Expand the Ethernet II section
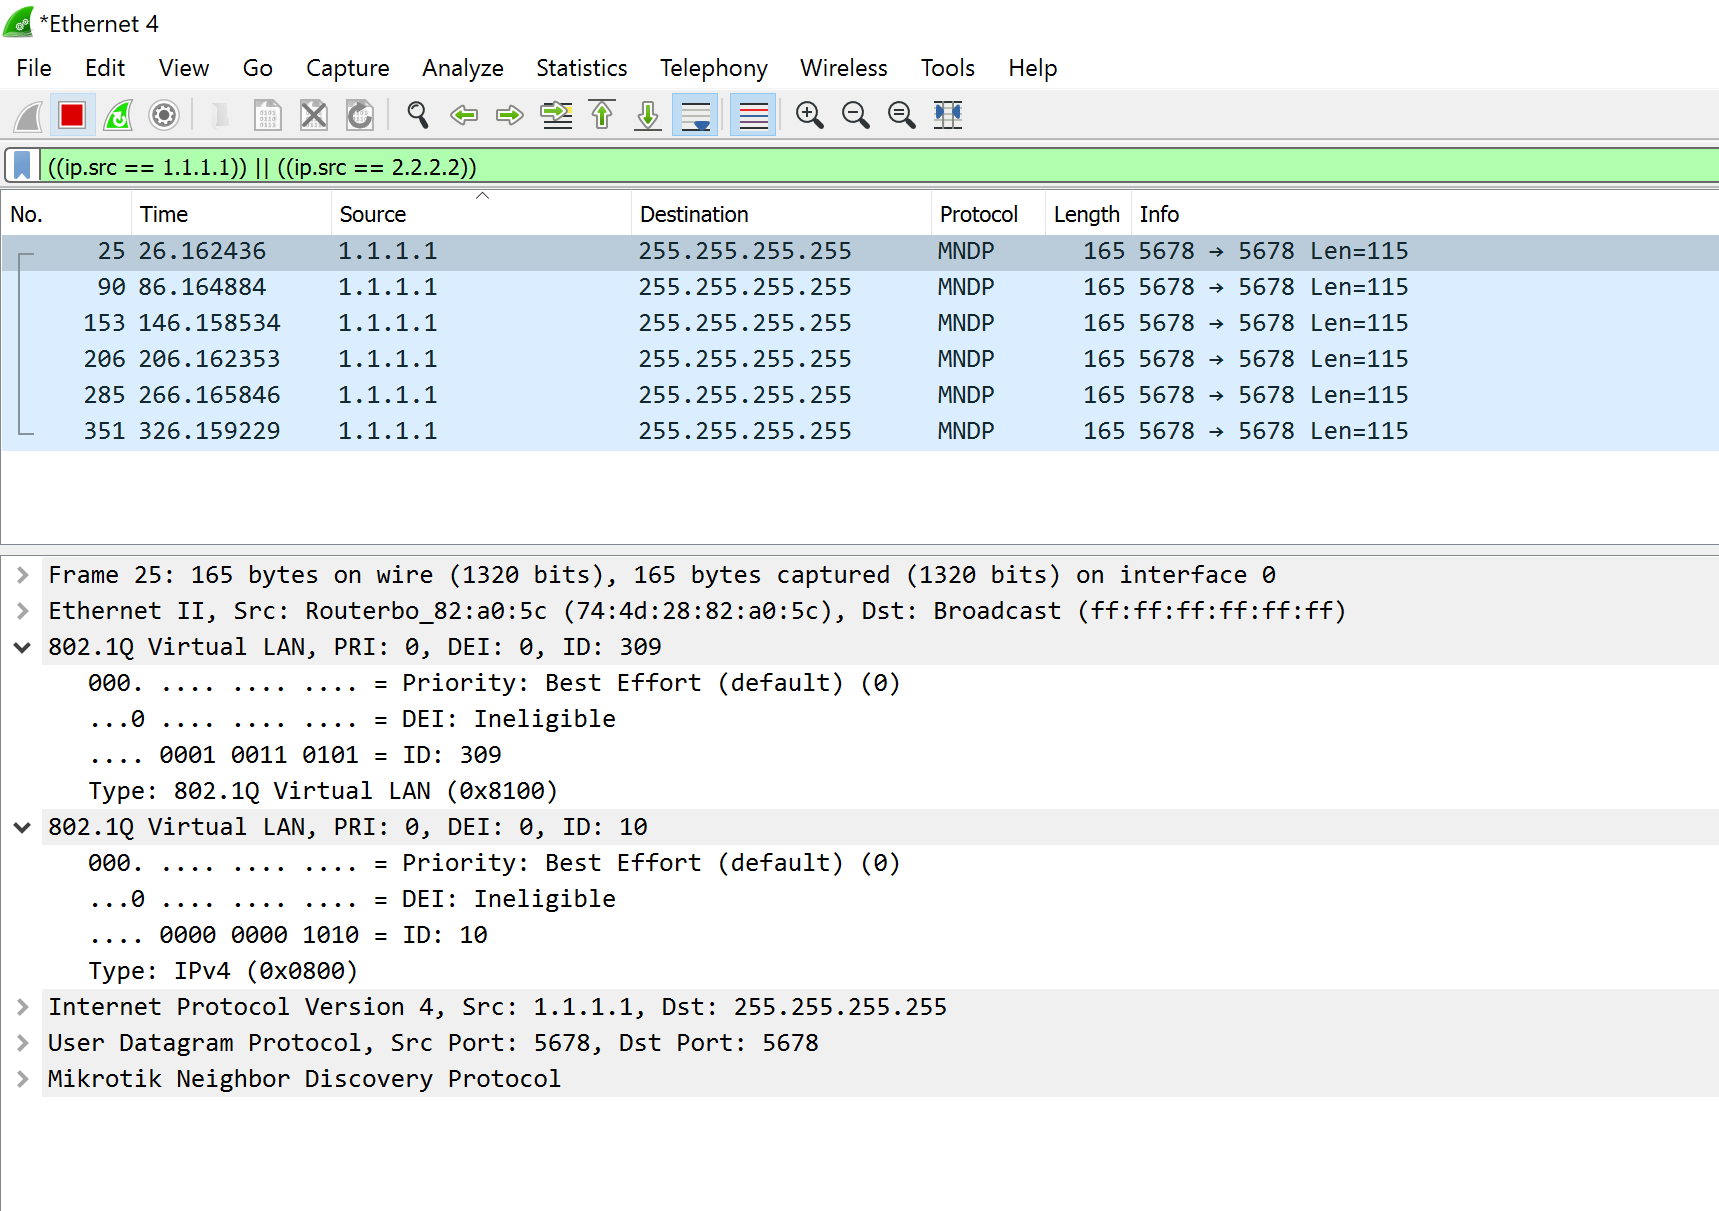The image size is (1719, 1211). pos(22,611)
